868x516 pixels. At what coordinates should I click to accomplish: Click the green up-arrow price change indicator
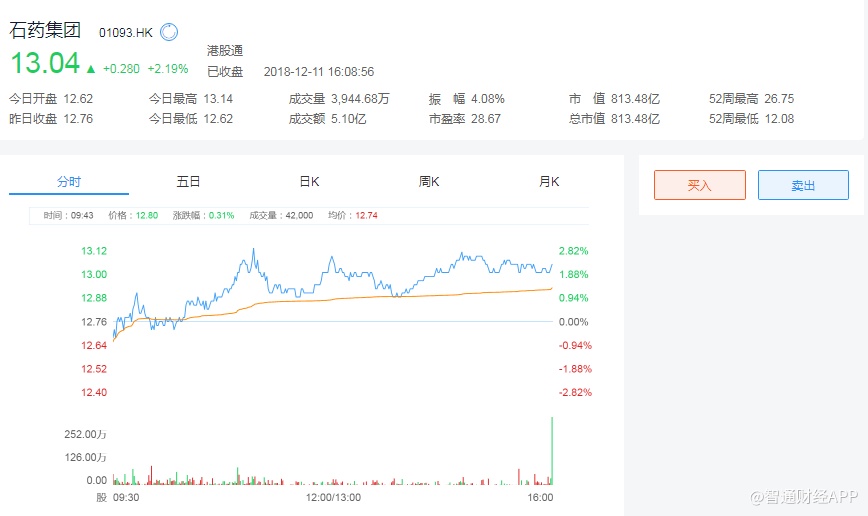pos(91,69)
